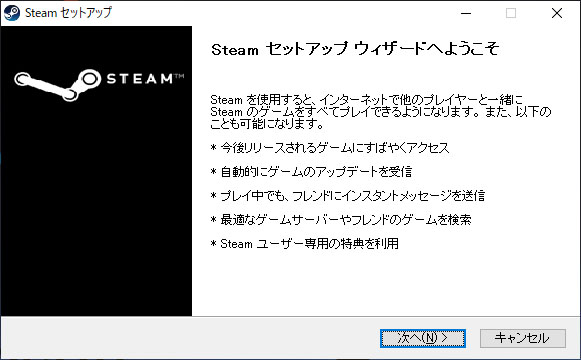Select the heading Steam セットアップ ウィザードへようこそ

(355, 49)
